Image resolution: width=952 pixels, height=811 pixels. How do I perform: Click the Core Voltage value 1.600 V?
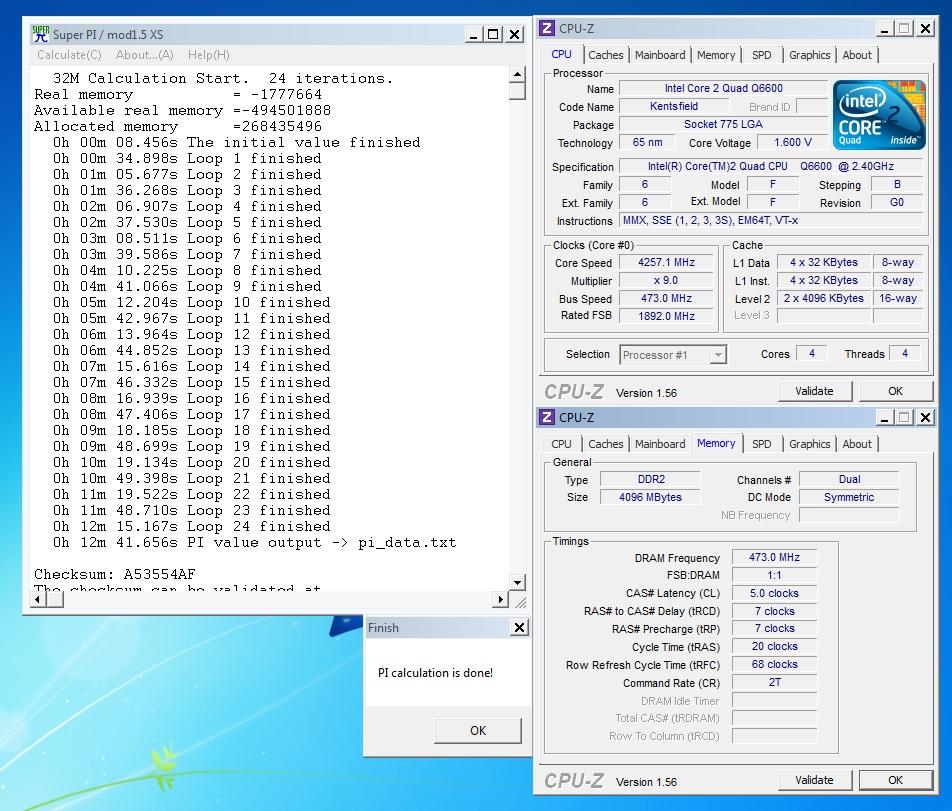coord(792,143)
